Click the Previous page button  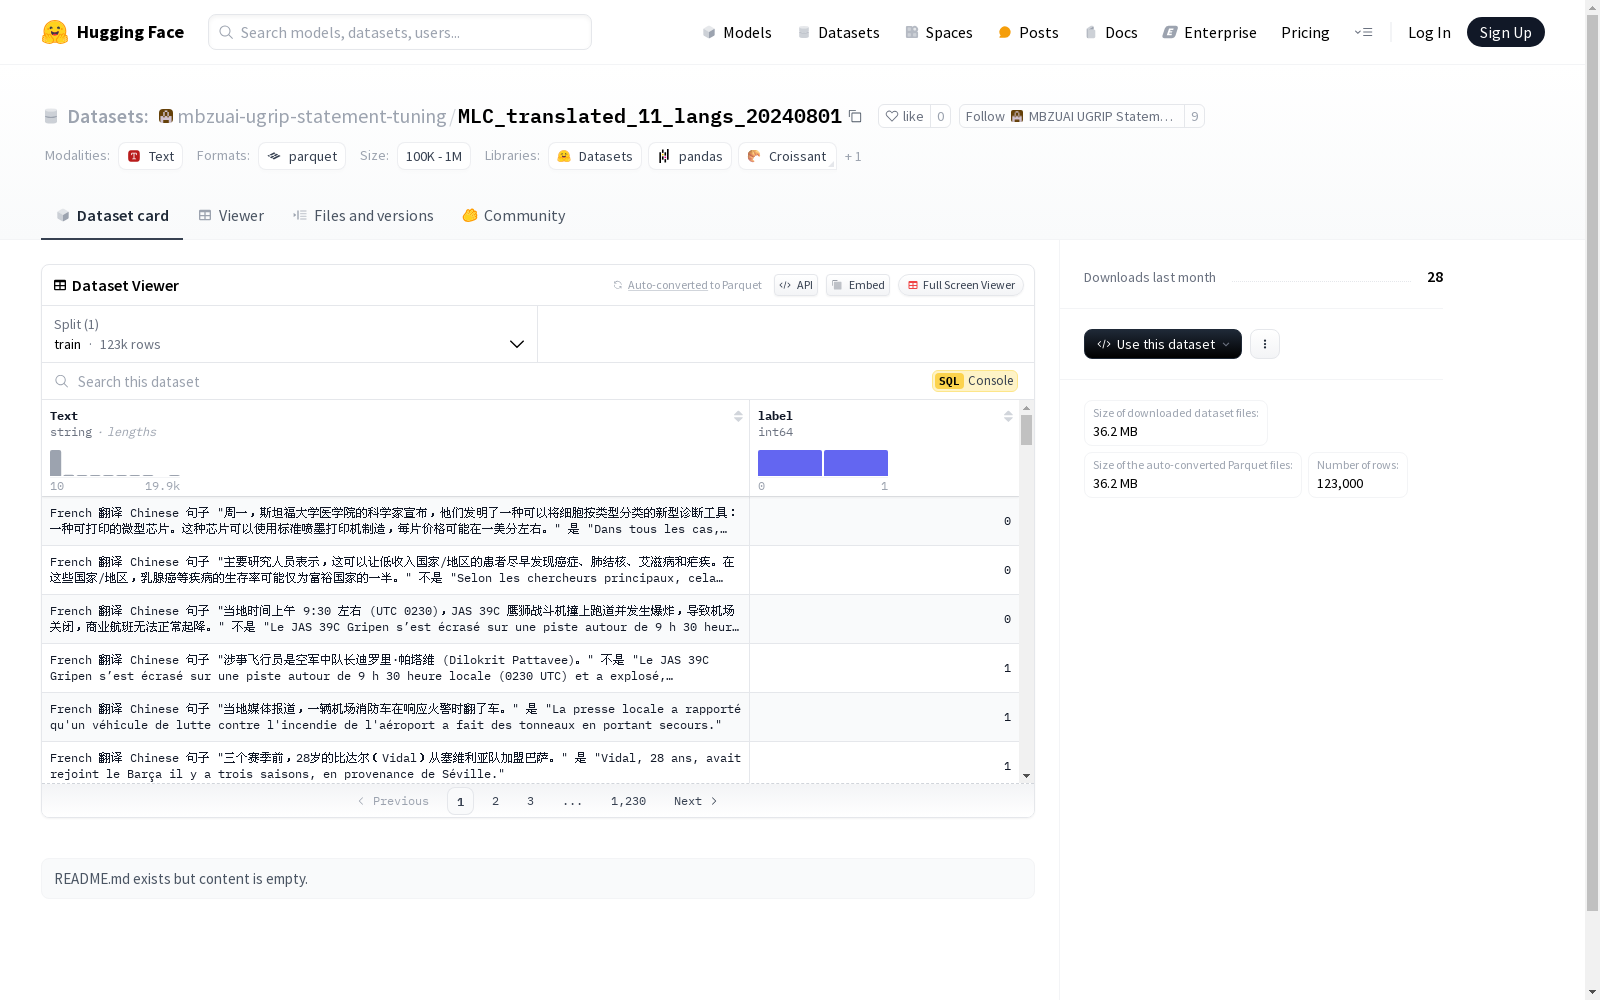(393, 801)
